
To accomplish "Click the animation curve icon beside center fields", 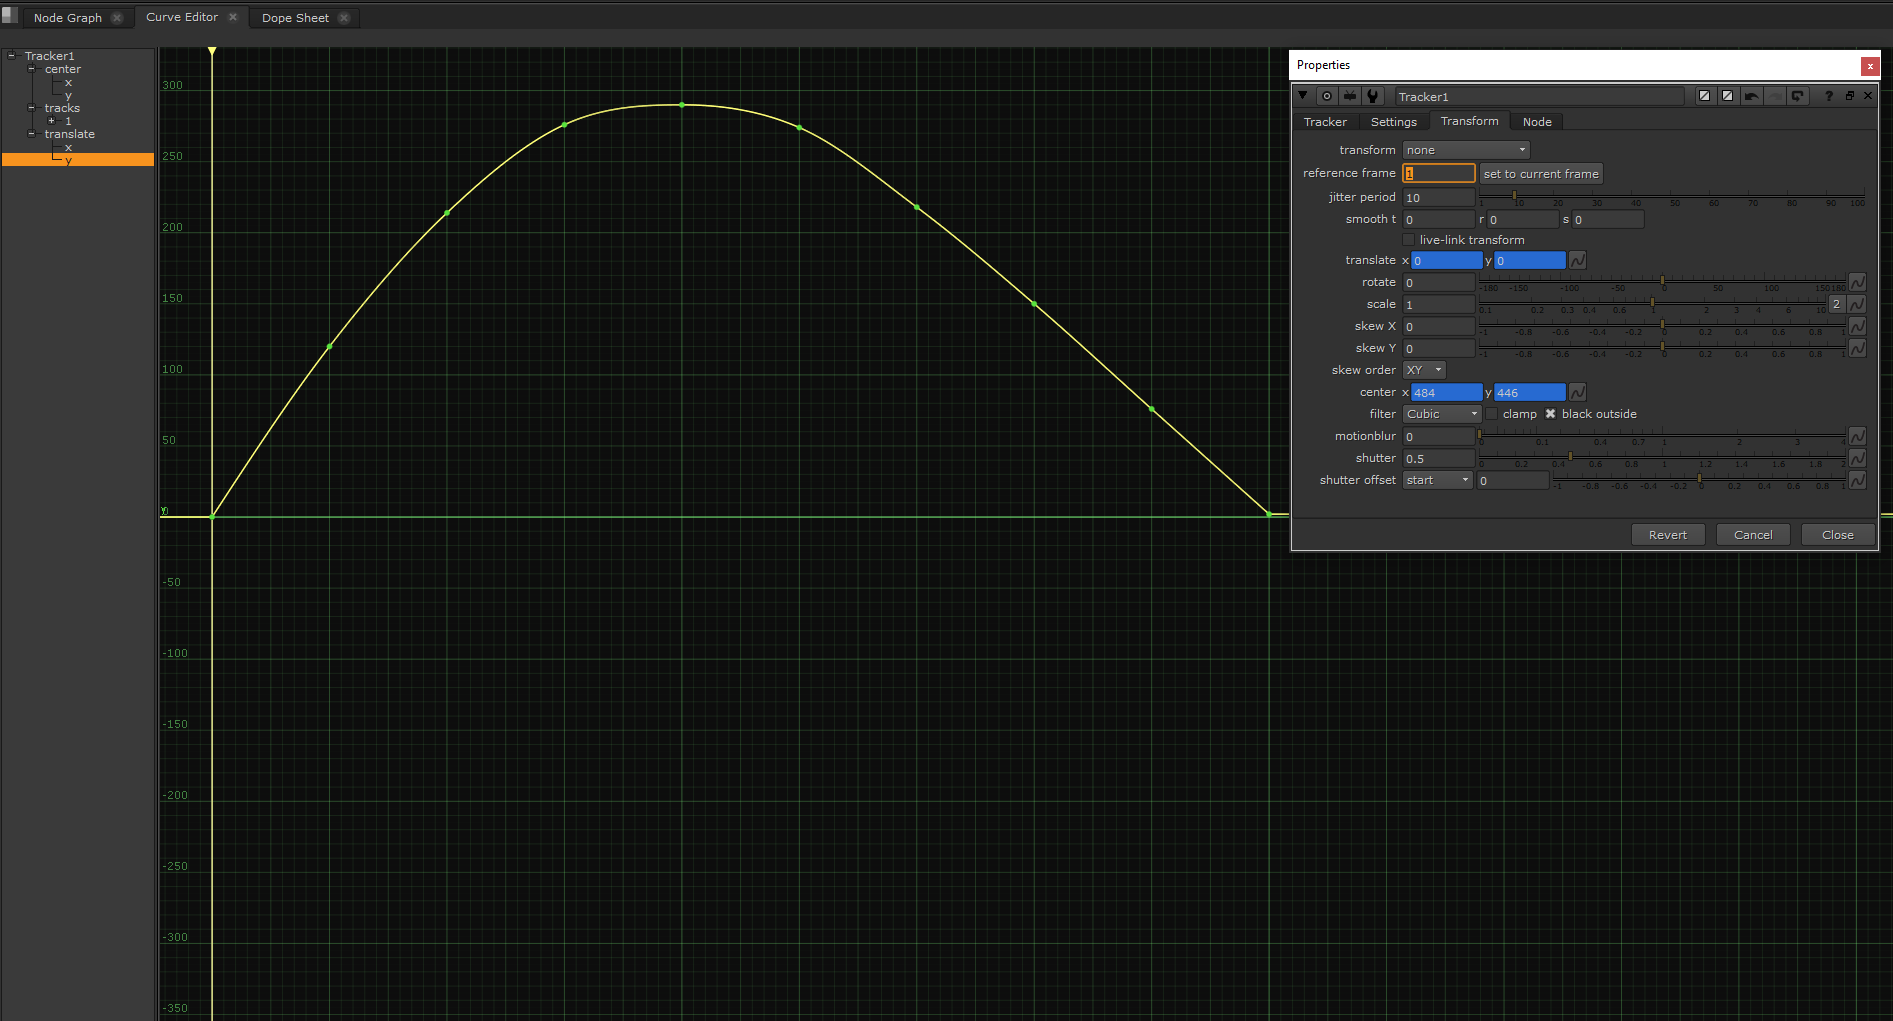I will [1577, 392].
